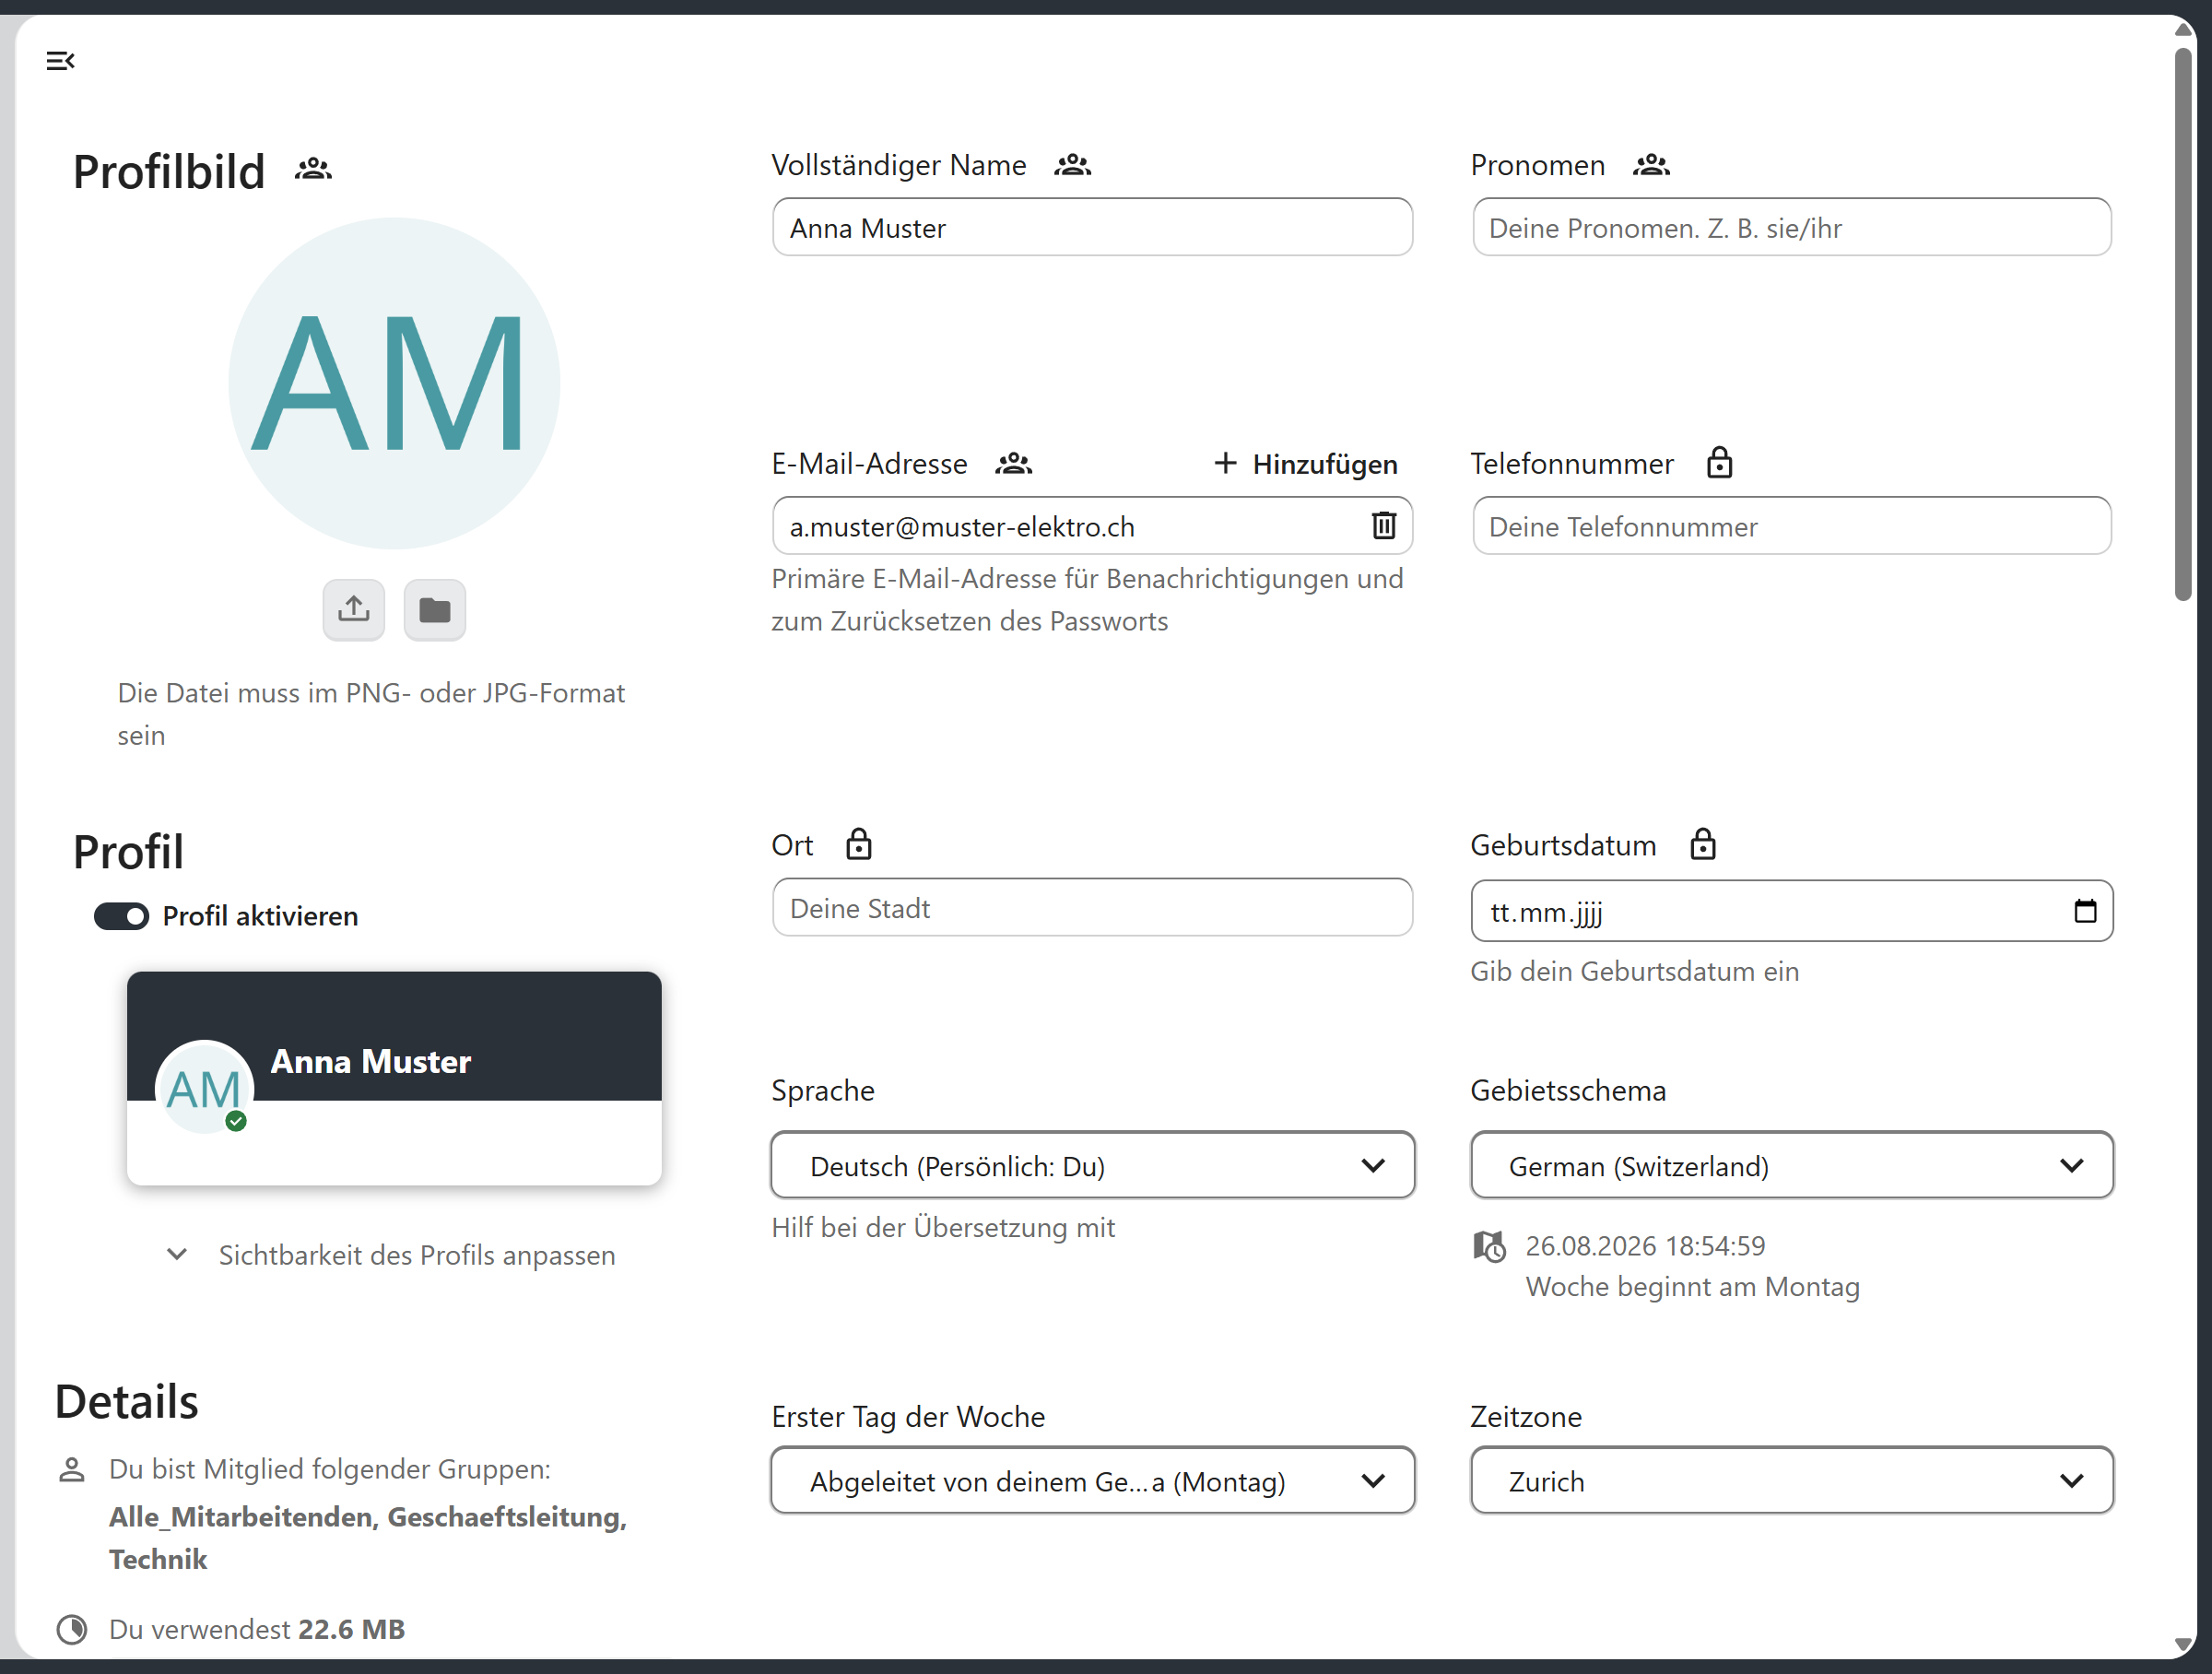Click the storage usage clock icon
Image resolution: width=2212 pixels, height=1674 pixels.
71,1630
